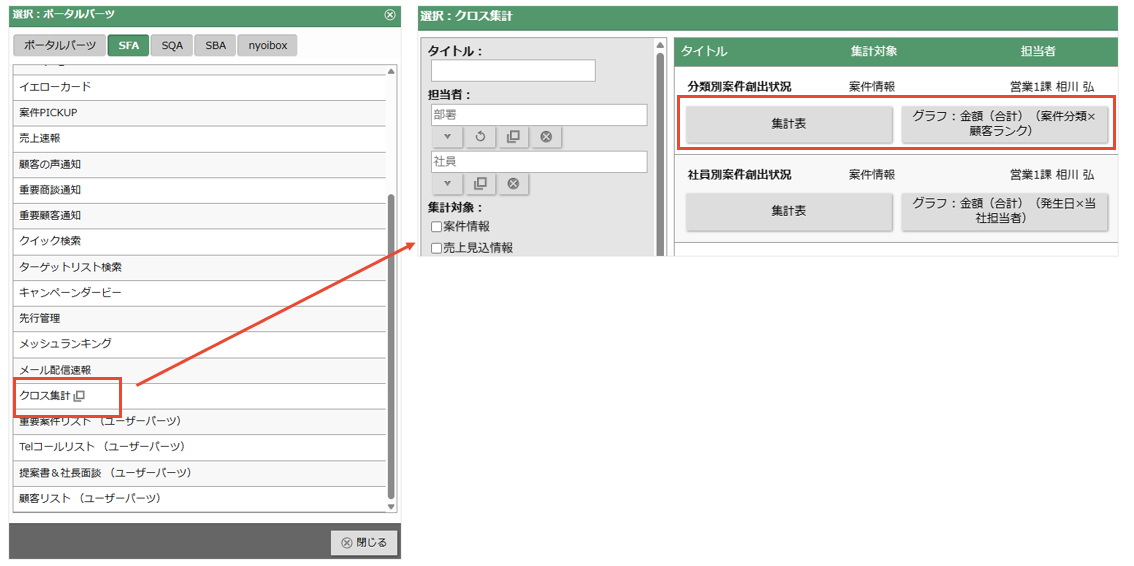Click the popup icon beside クロス集計
The width and height of the screenshot is (1134, 566).
click(80, 396)
